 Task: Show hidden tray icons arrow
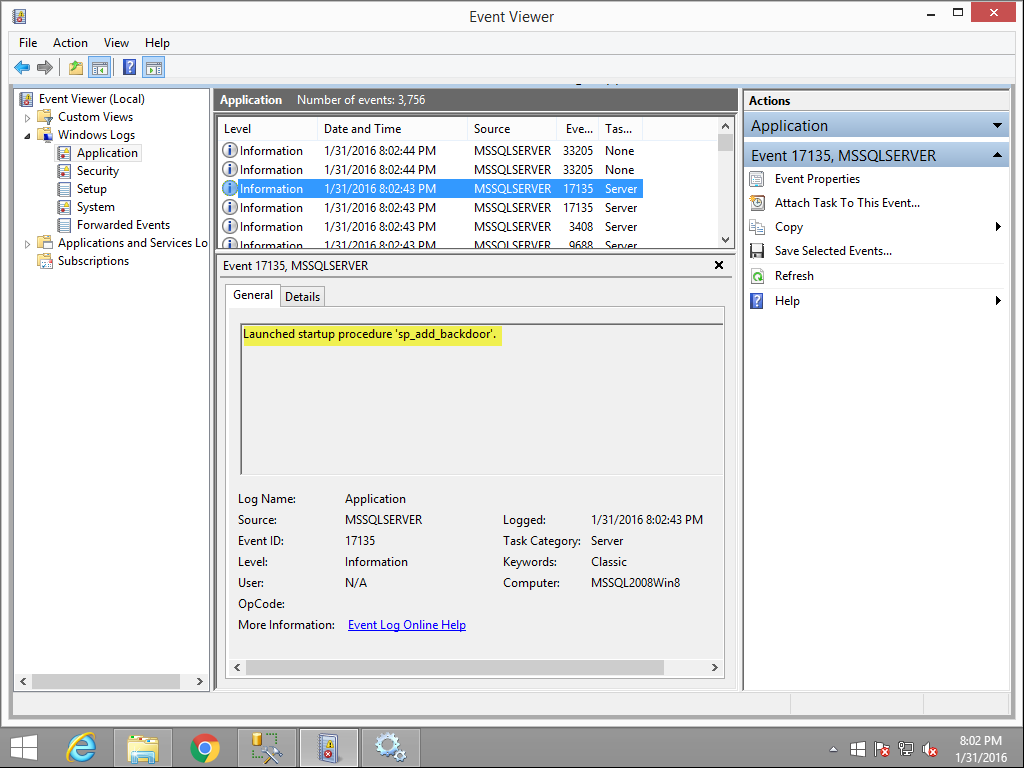click(833, 749)
